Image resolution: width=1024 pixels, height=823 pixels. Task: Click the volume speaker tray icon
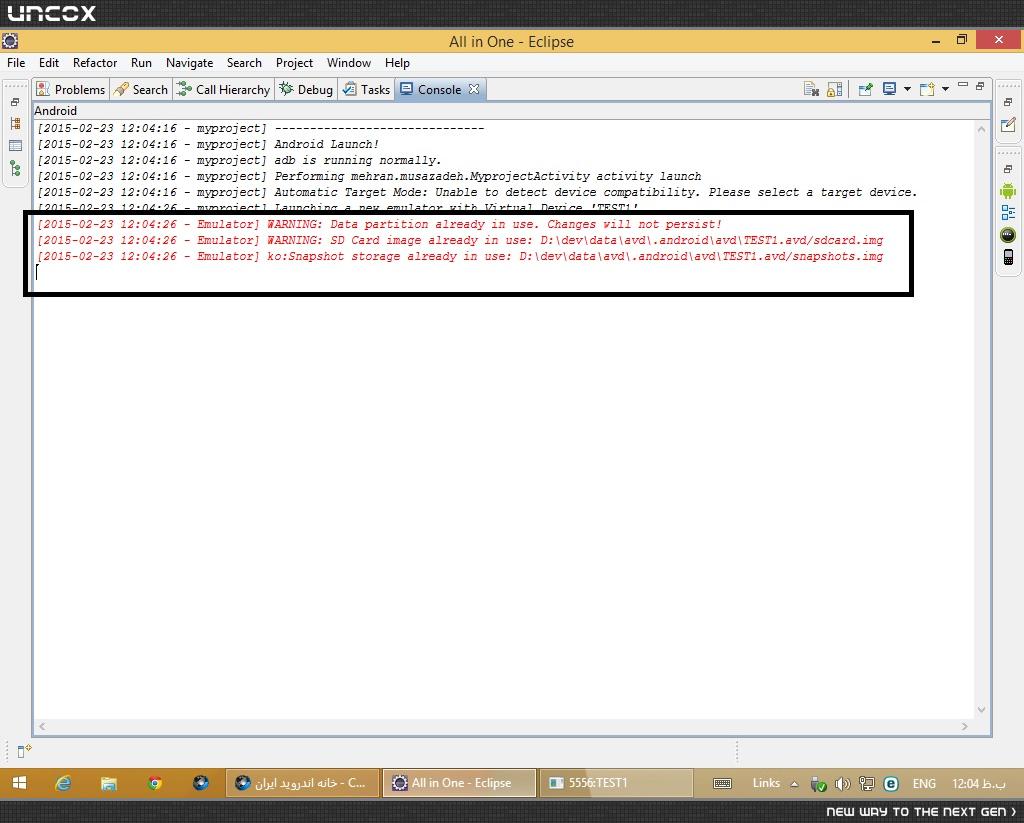pyautogui.click(x=842, y=783)
